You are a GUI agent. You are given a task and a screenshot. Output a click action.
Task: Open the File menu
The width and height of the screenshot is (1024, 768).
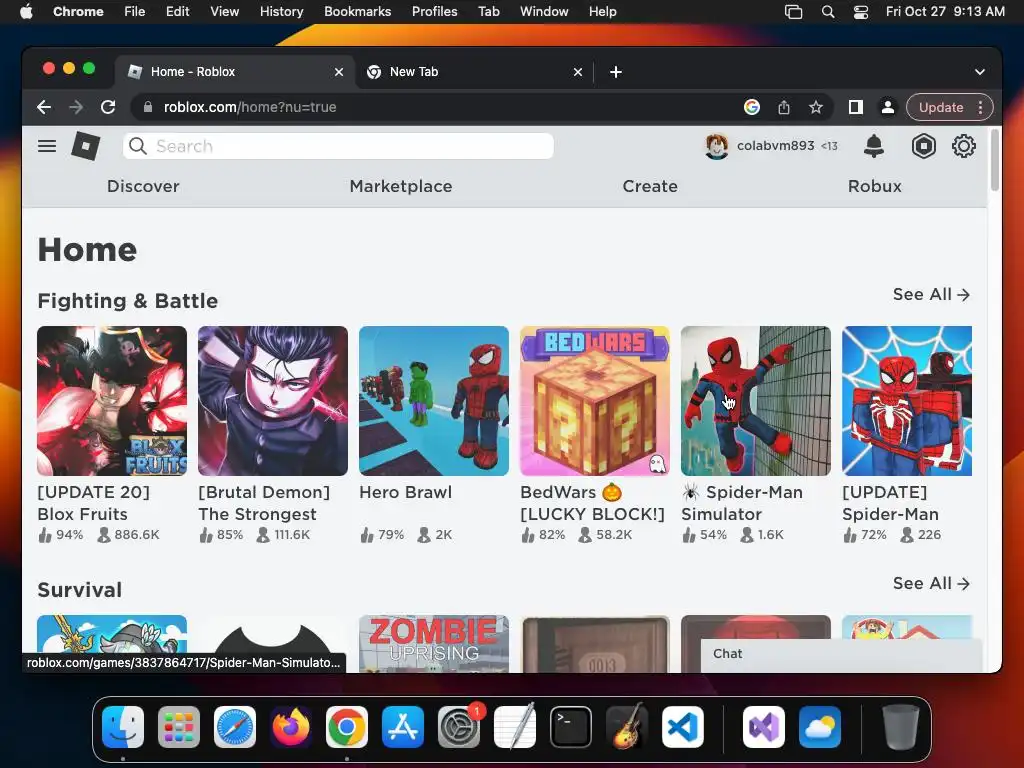(135, 12)
